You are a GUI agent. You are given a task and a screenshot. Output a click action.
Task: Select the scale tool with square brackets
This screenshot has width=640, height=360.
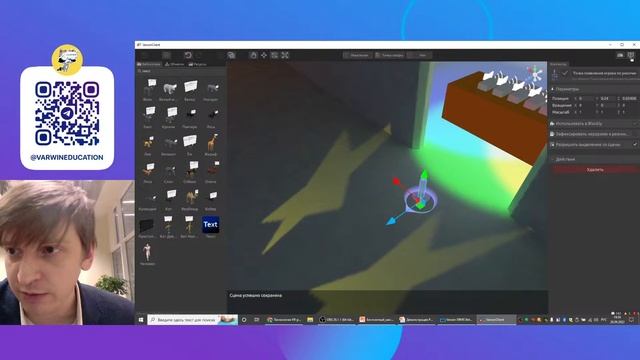point(274,55)
